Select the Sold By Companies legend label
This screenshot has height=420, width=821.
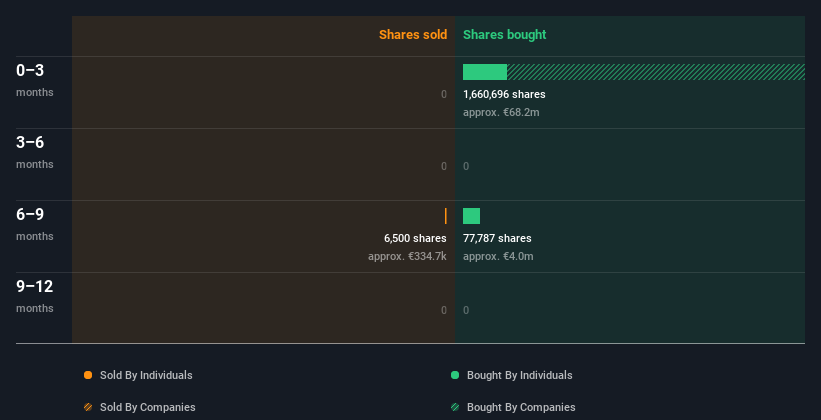[148, 407]
